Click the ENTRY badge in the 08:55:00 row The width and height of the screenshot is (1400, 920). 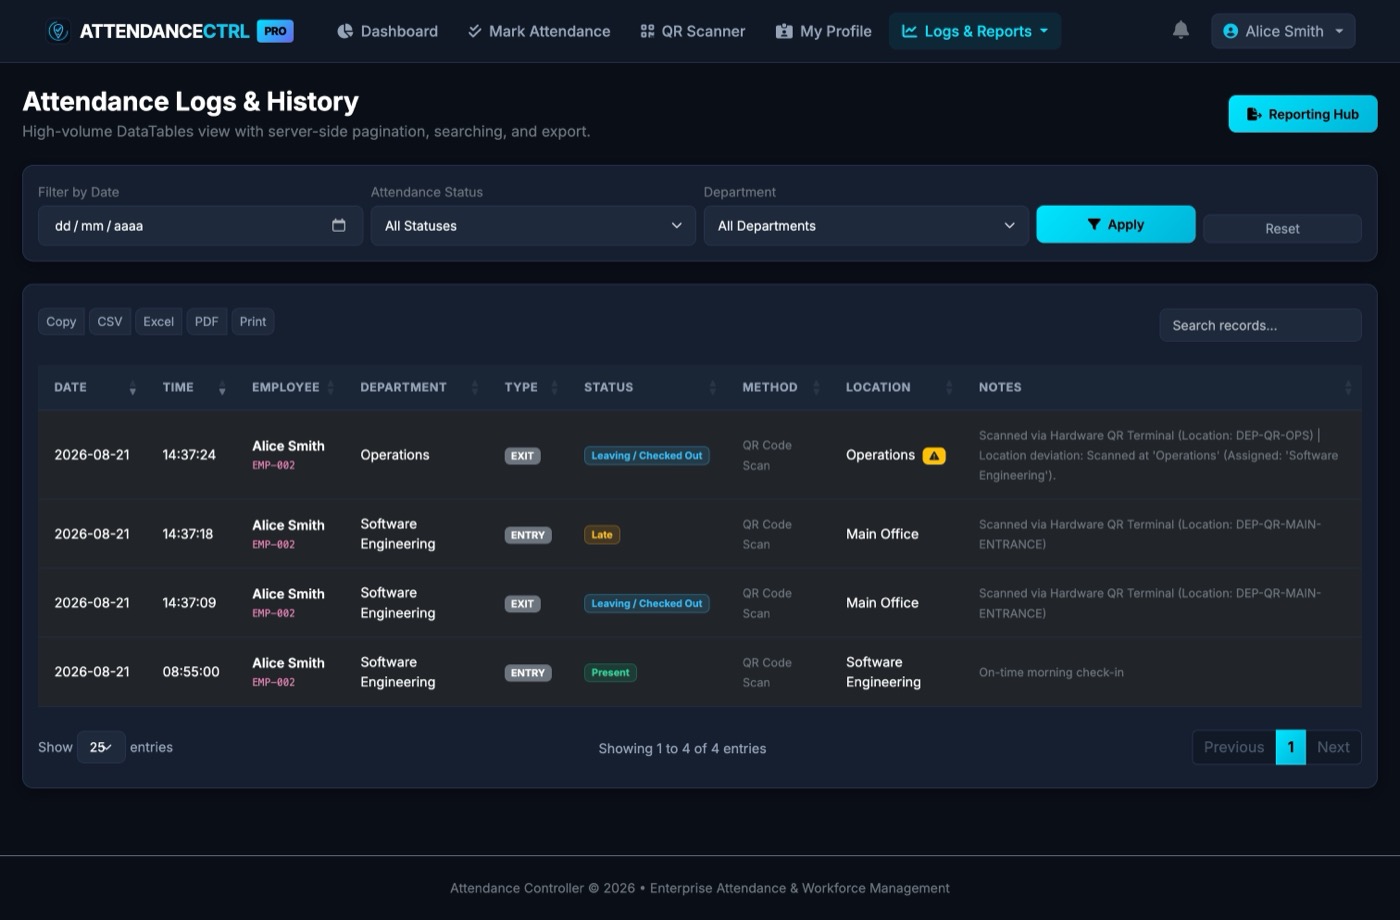[528, 673]
